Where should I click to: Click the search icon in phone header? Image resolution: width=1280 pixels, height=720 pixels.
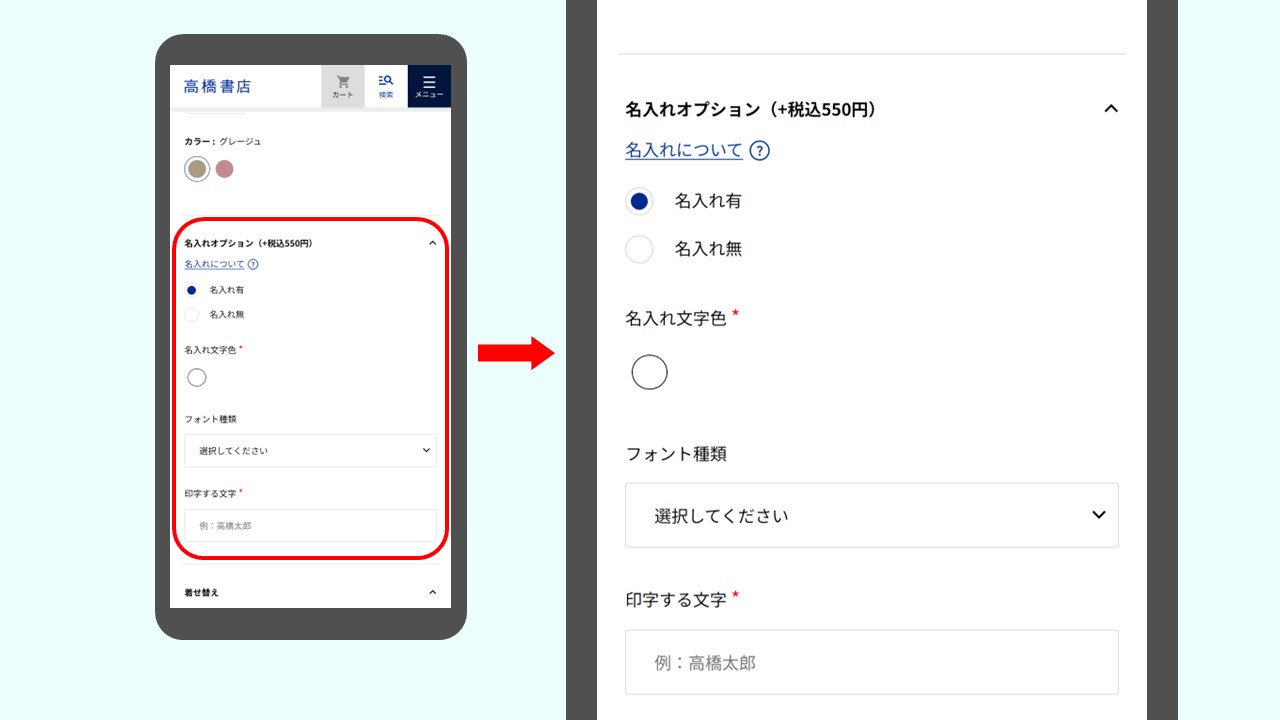[386, 86]
